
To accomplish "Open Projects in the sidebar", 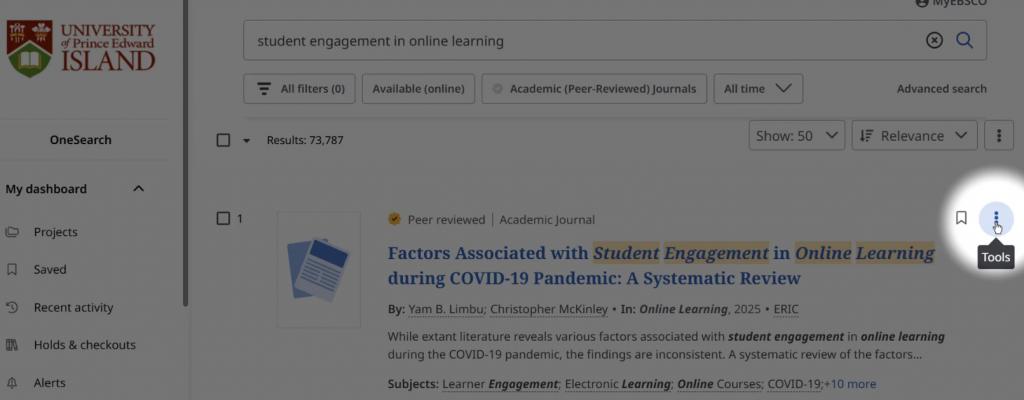I will [x=55, y=232].
